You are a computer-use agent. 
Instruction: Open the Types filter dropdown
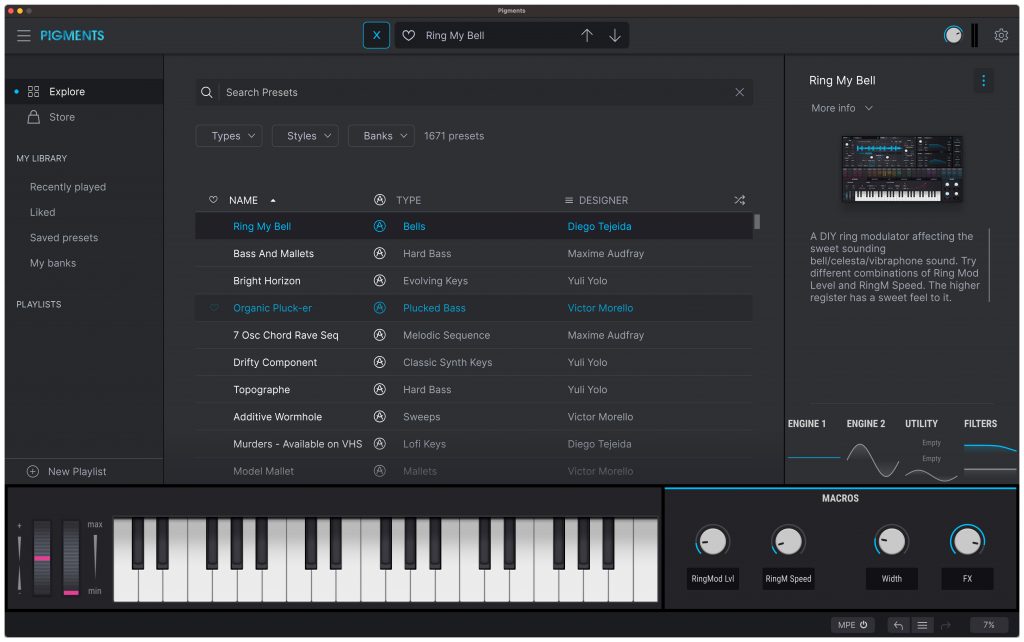[x=228, y=135]
